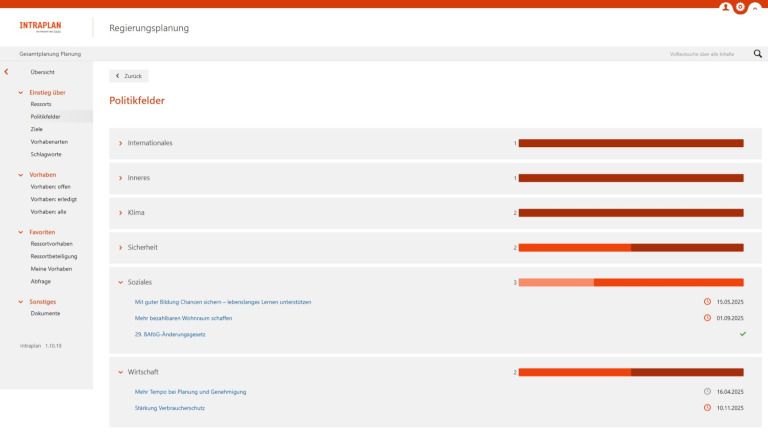Click the magnifier search icon
The width and height of the screenshot is (768, 439).
757,53
